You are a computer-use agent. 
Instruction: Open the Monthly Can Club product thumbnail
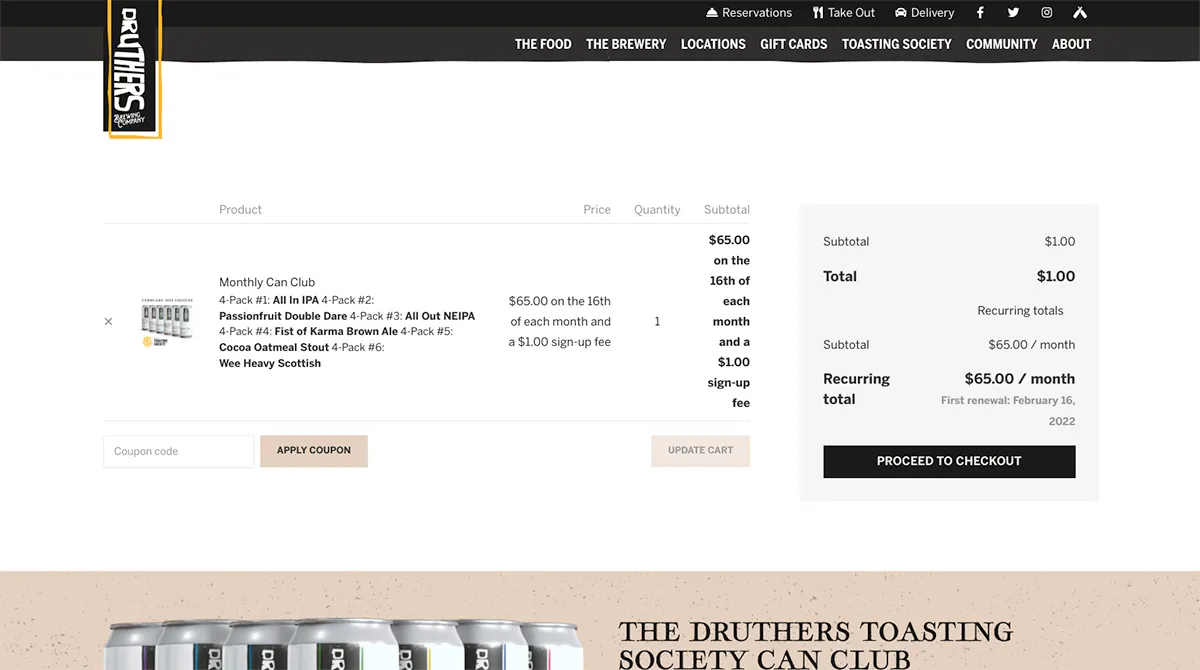(x=167, y=322)
